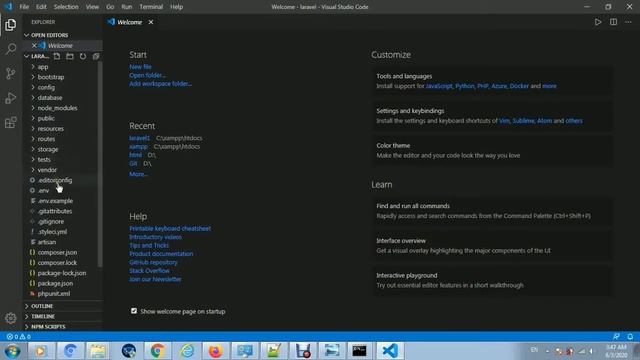The width and height of the screenshot is (640, 360).
Task: Click the Run play icon in editor toolbar
Action: pyautogui.click(x=598, y=22)
